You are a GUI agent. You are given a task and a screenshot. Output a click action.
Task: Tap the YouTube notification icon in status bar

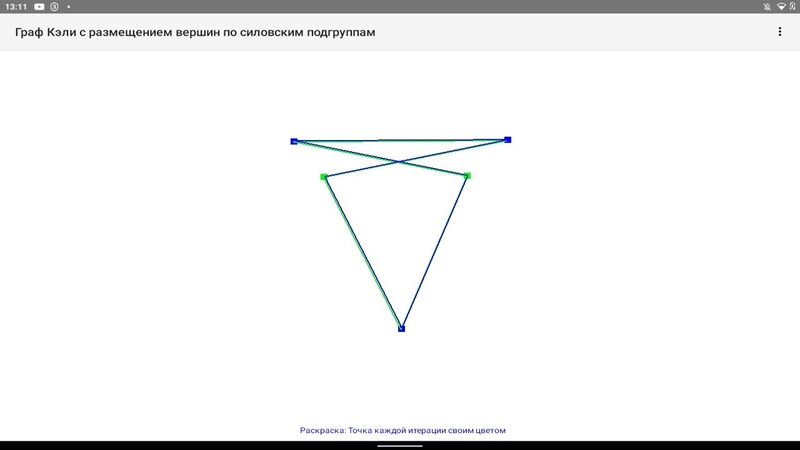coord(39,7)
